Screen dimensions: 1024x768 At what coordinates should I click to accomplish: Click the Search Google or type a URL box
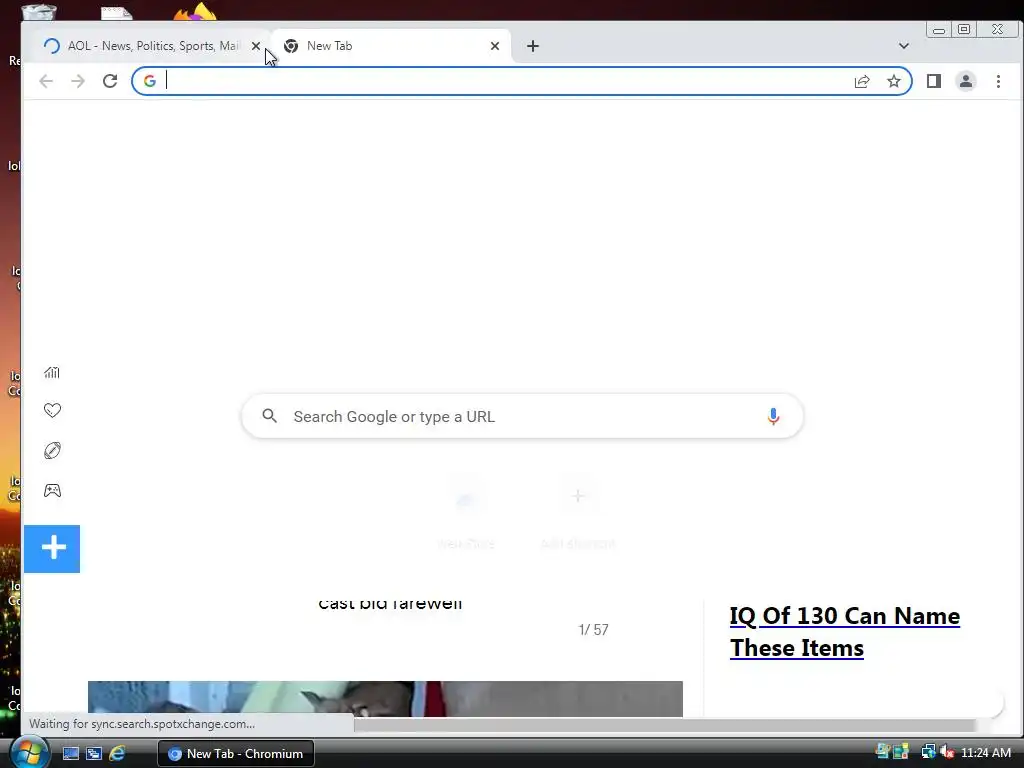(x=522, y=416)
